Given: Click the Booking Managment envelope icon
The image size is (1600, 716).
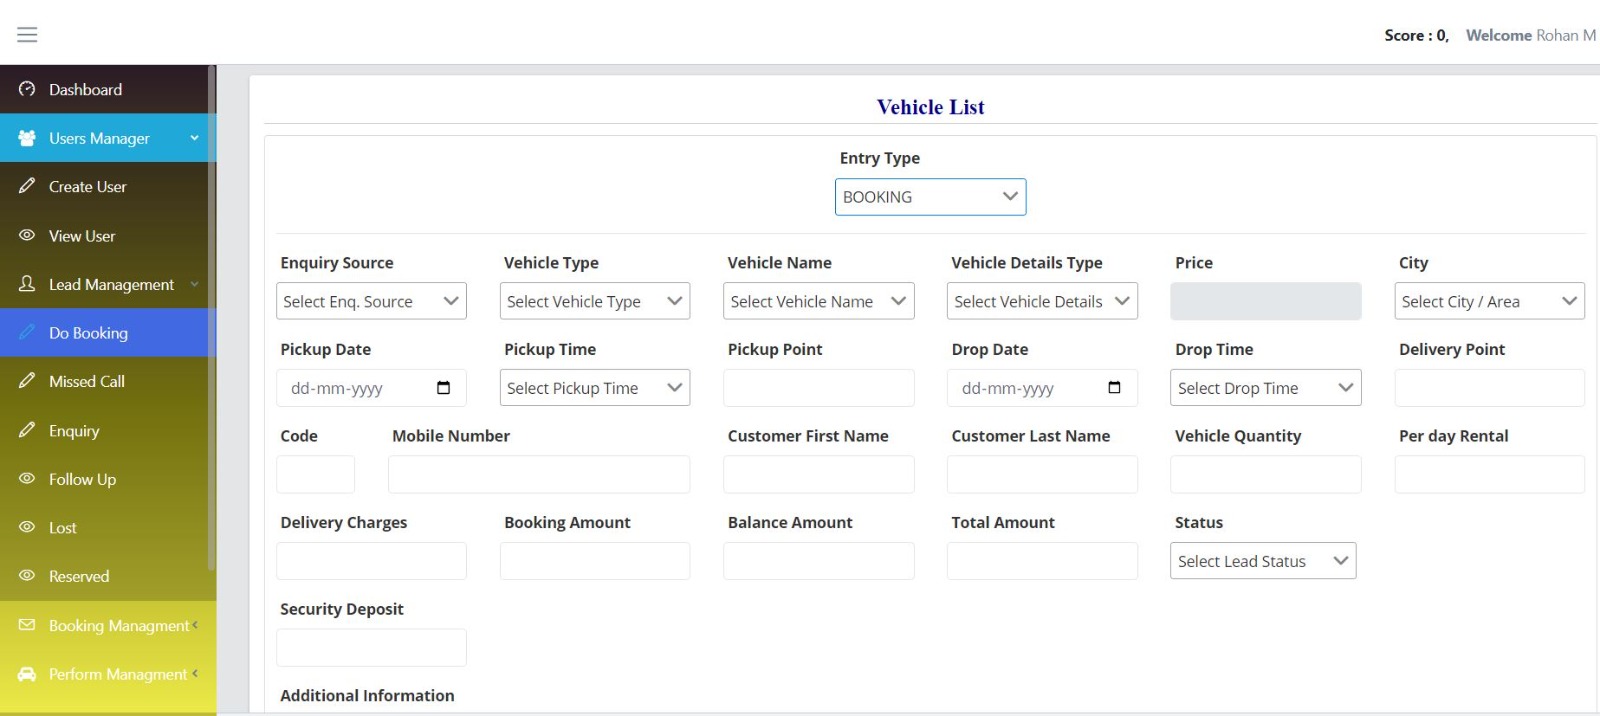Looking at the screenshot, I should [x=27, y=625].
